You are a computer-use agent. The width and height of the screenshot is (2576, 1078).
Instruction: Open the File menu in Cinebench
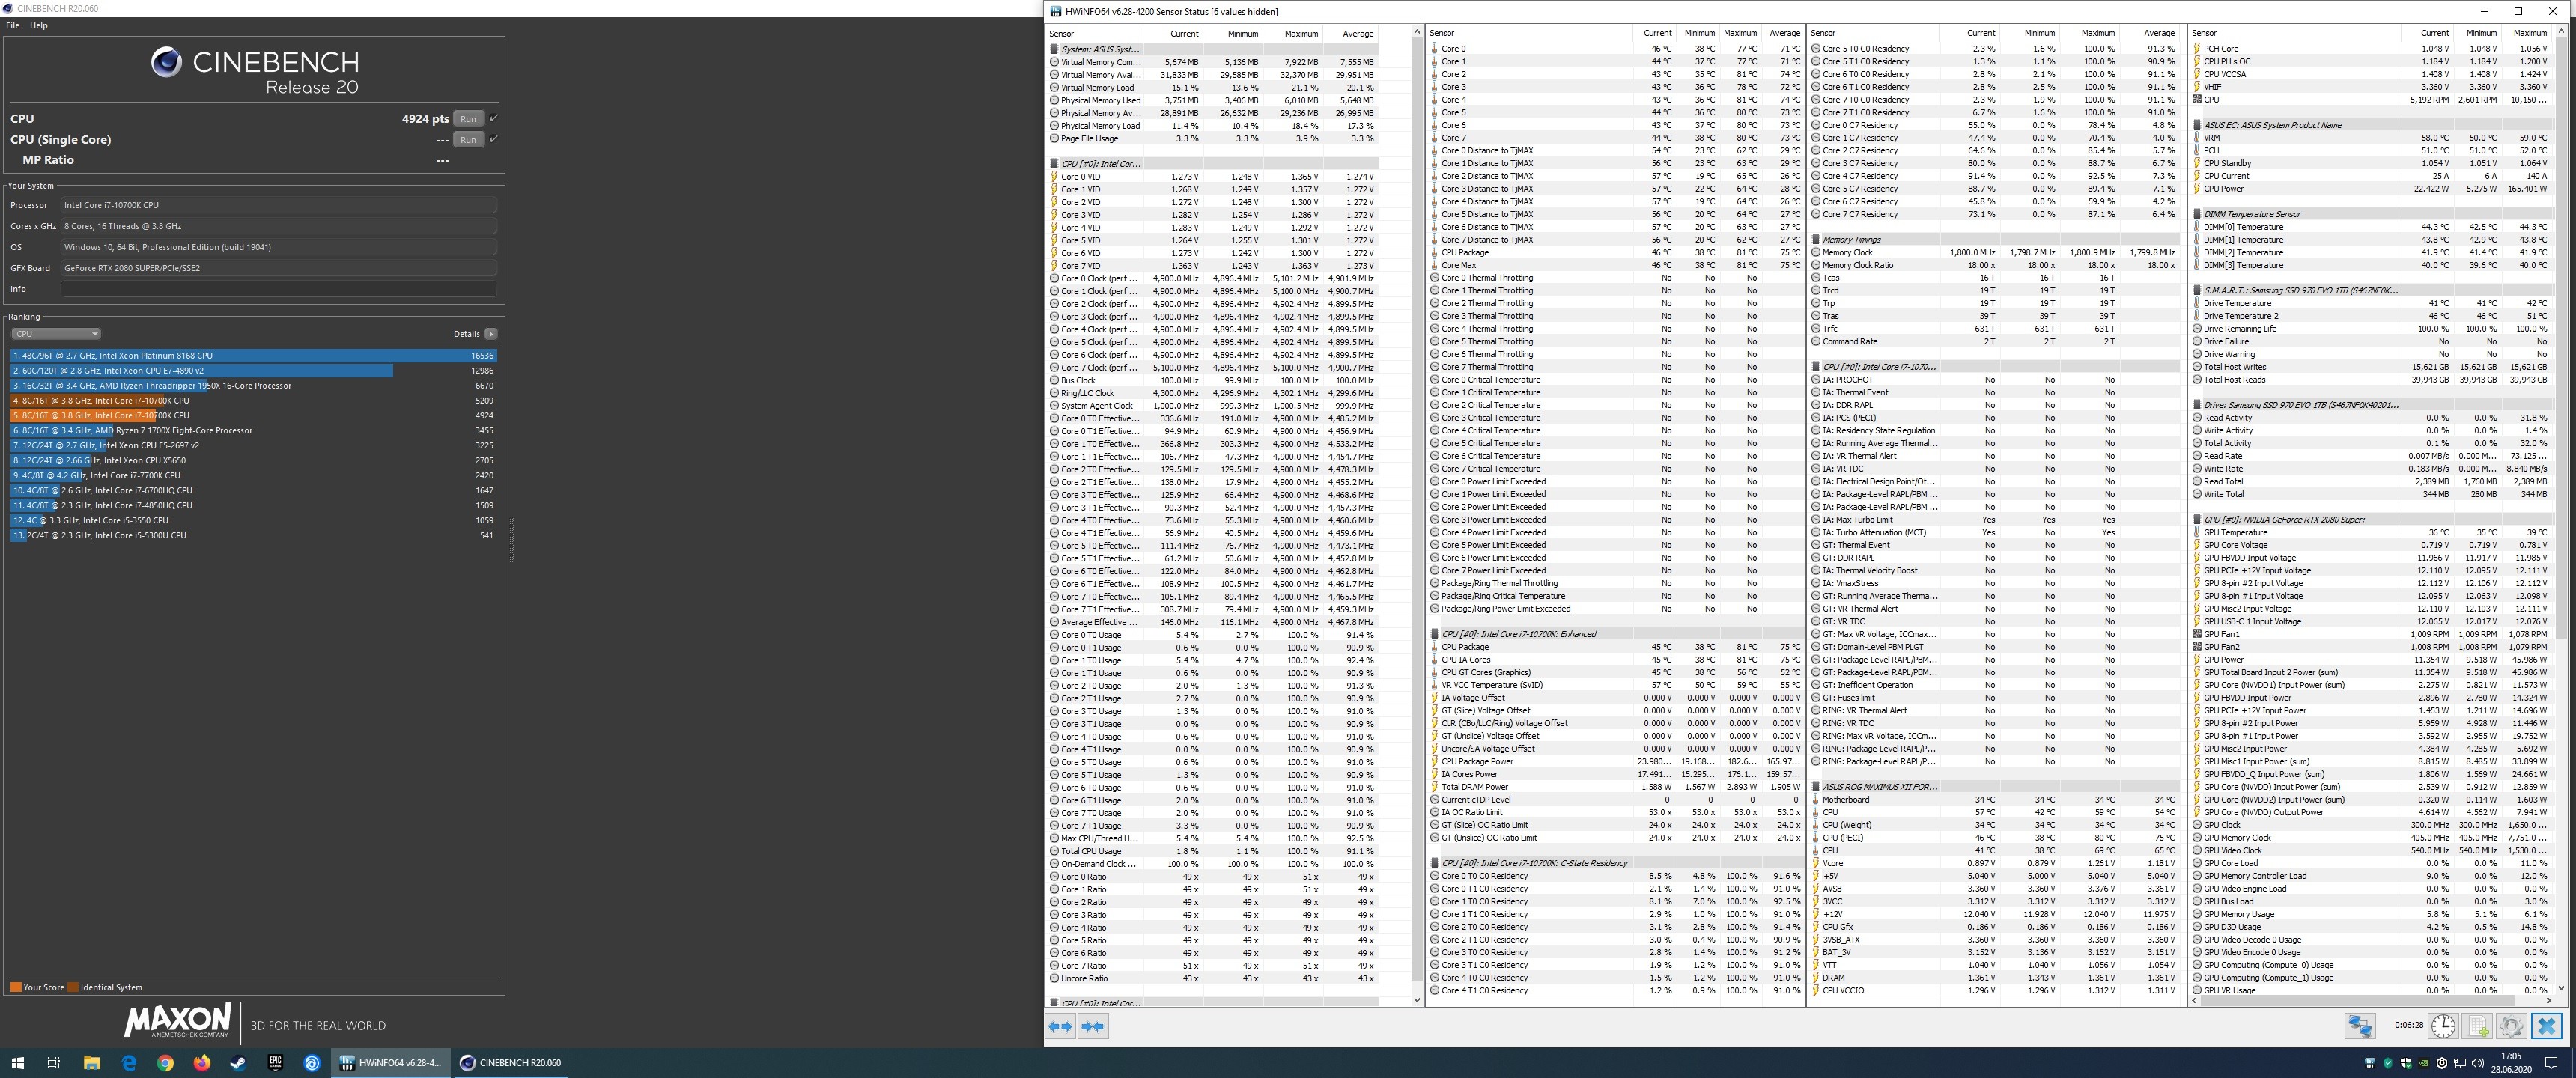pyautogui.click(x=12, y=25)
